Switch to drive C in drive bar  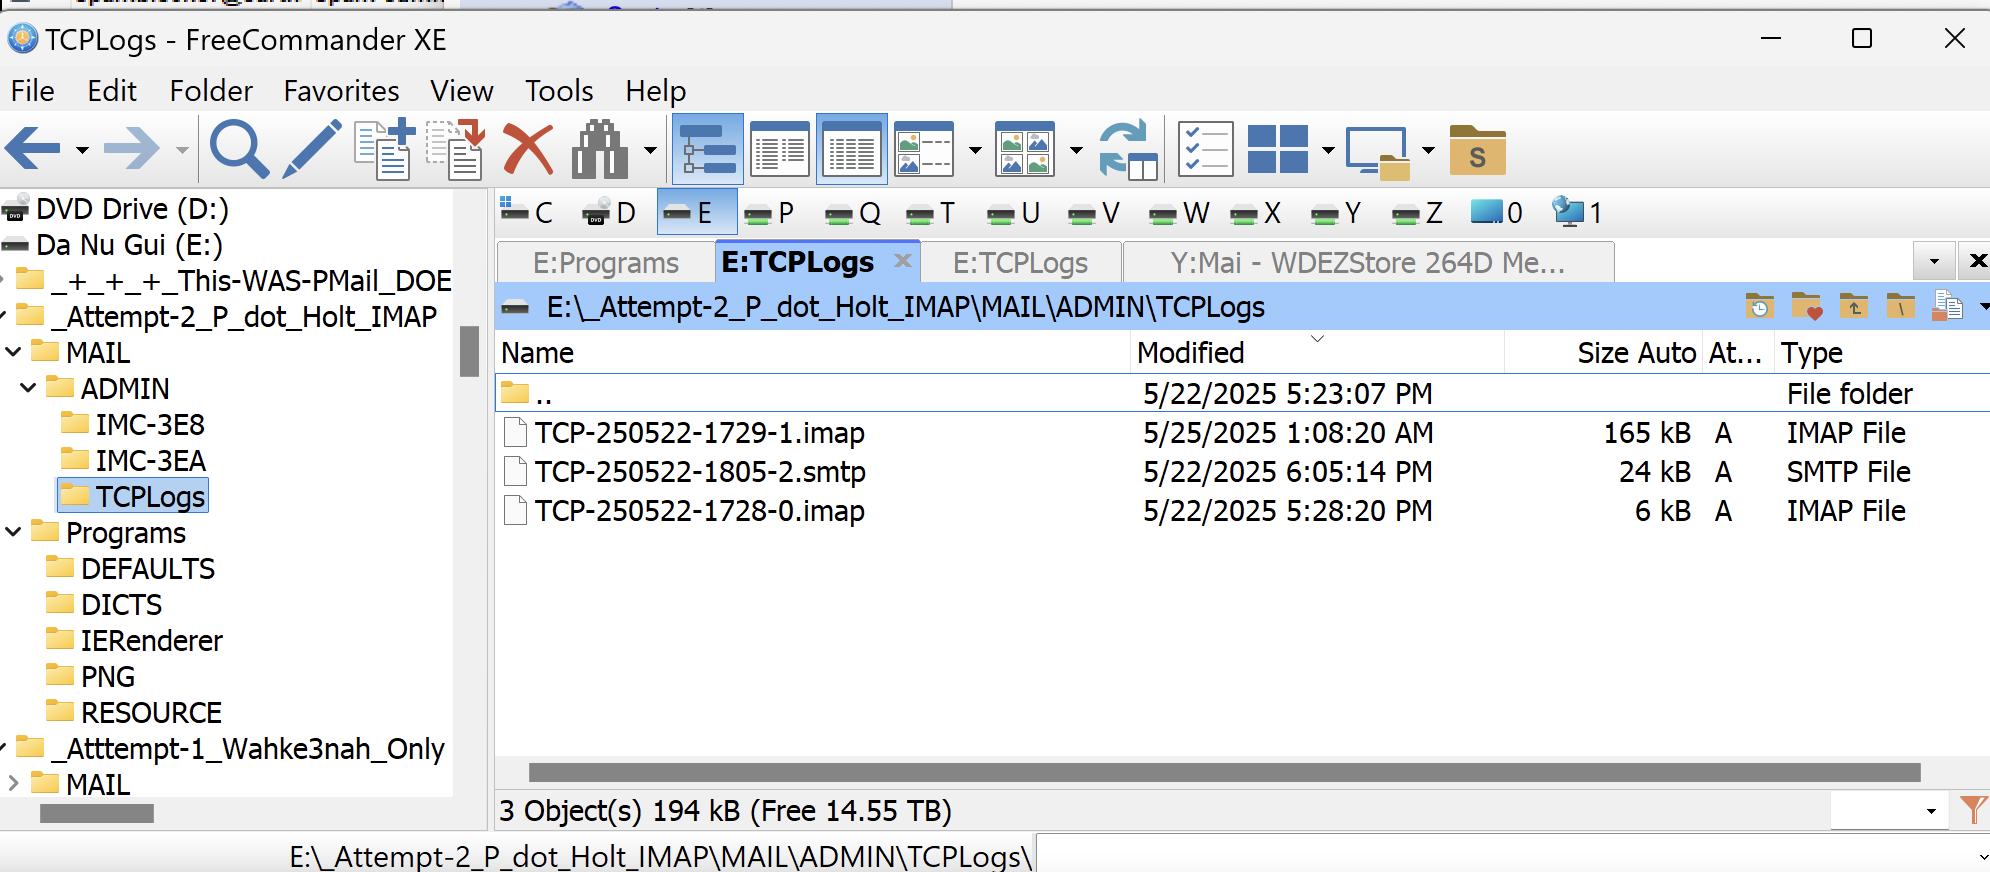(x=528, y=213)
